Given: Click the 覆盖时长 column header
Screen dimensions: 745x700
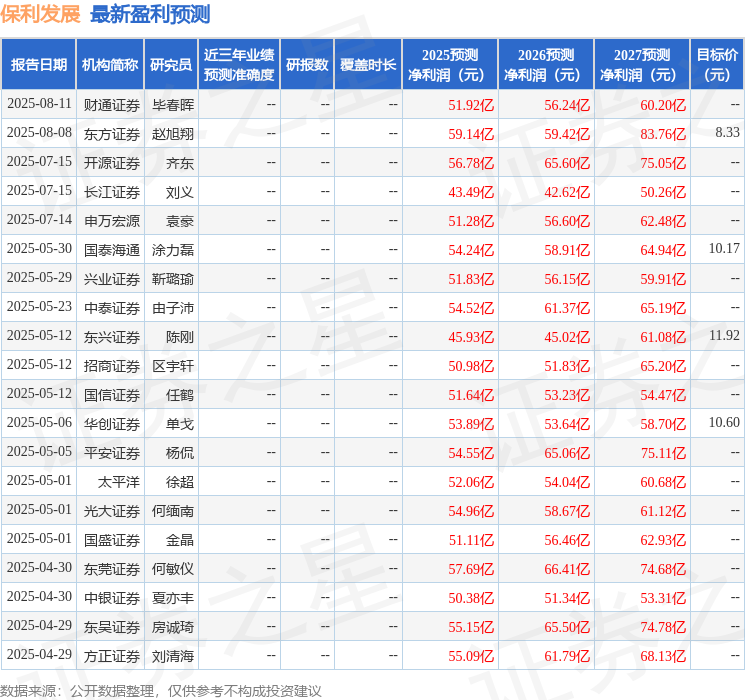Looking at the screenshot, I should point(368,65).
